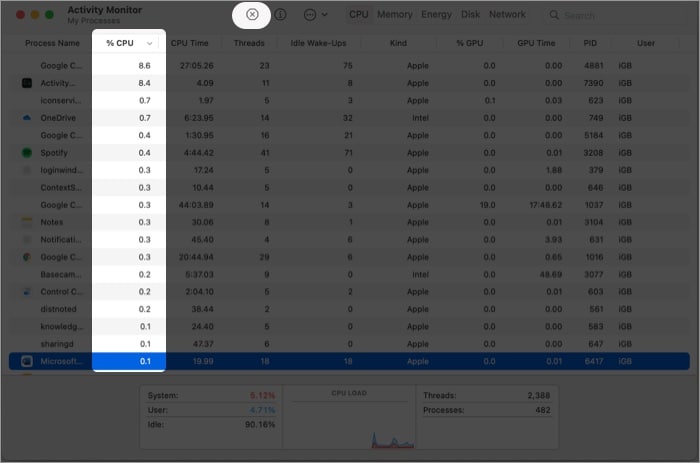The width and height of the screenshot is (700, 463).
Task: Click the My Processes subtitle
Action: (x=94, y=21)
